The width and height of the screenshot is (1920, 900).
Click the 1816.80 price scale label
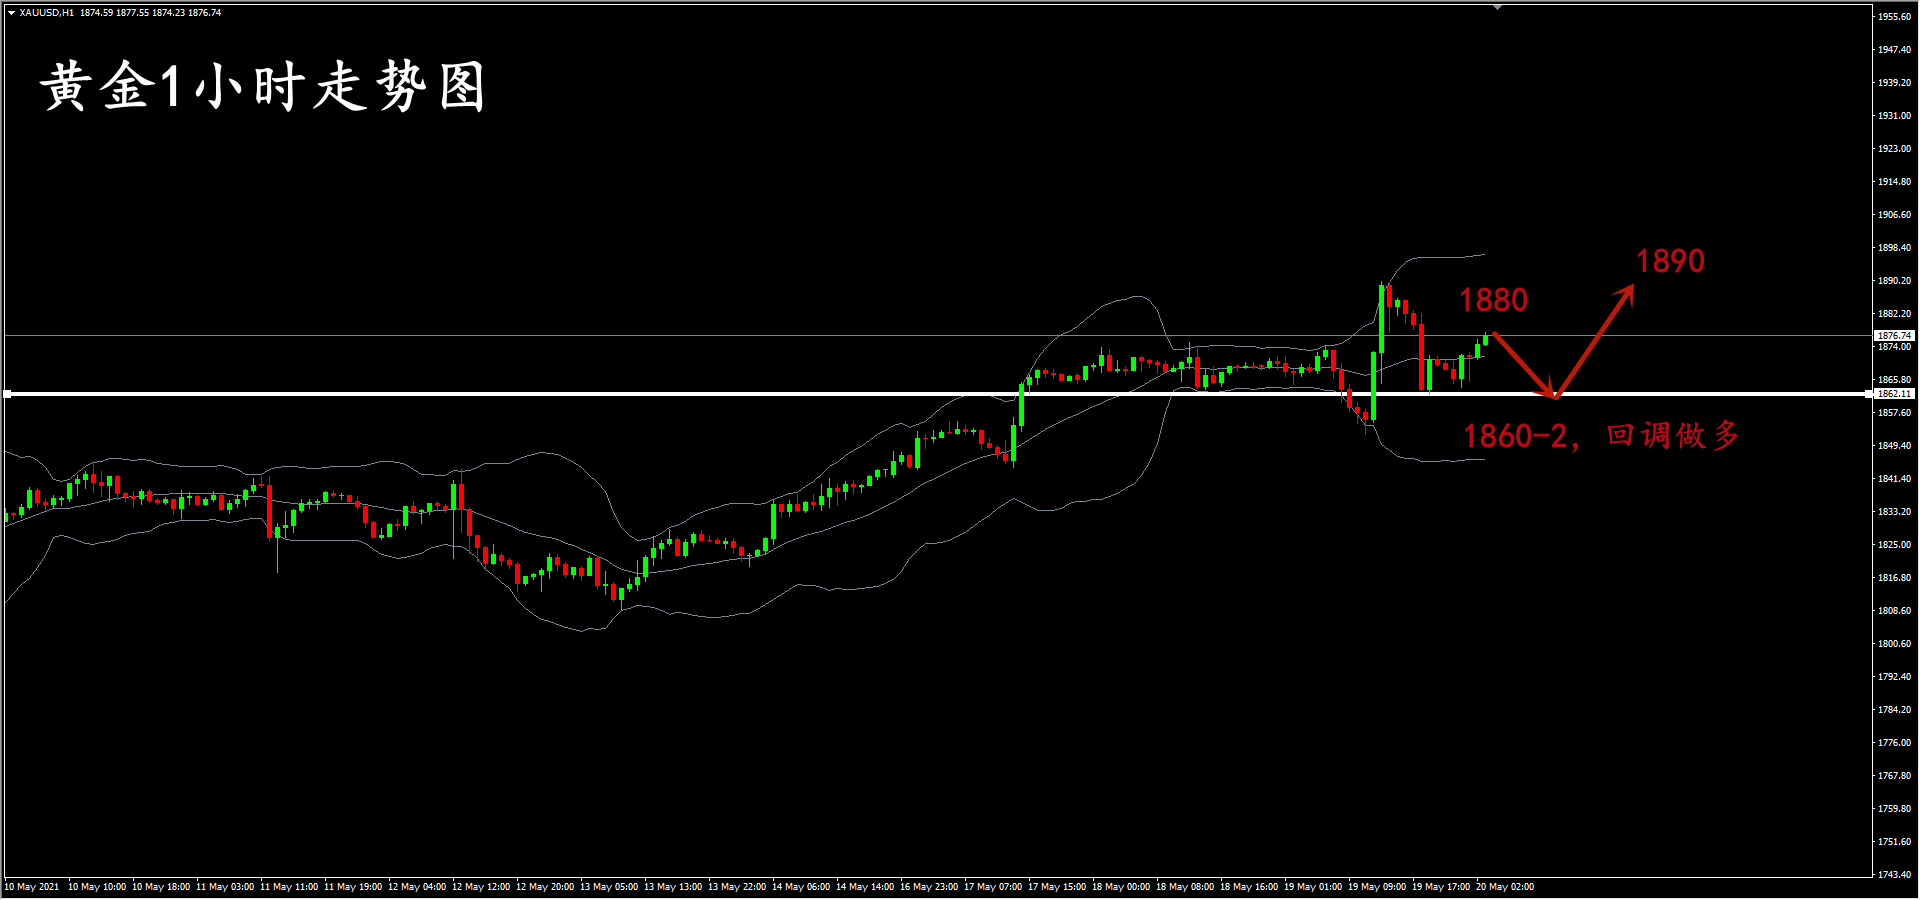pos(1894,578)
